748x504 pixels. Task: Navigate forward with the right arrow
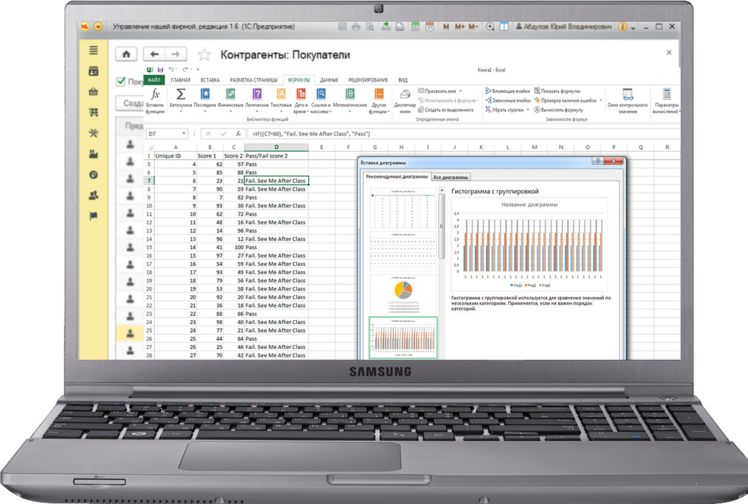coord(176,54)
